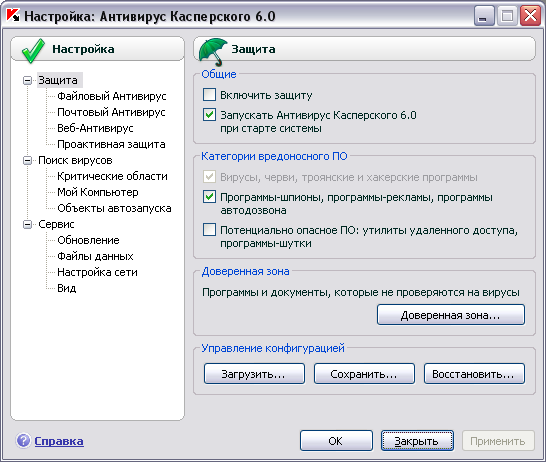
Task: Open Почтовый Антивирус settings
Action: tap(111, 112)
